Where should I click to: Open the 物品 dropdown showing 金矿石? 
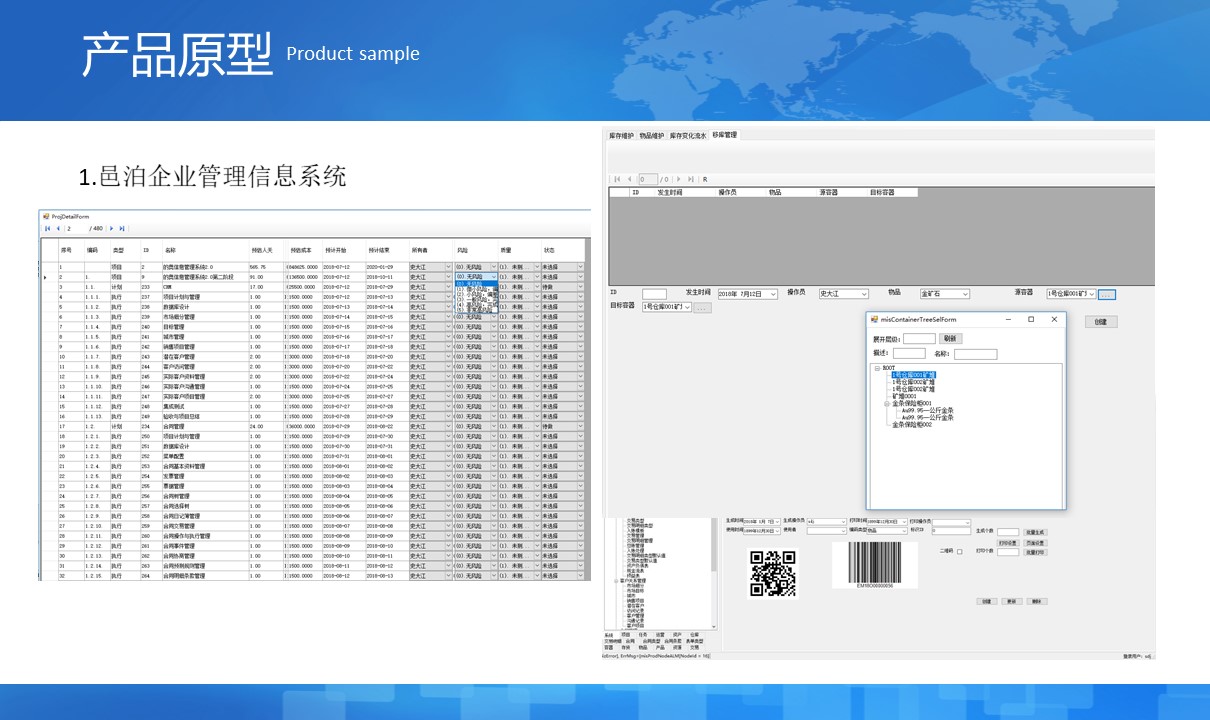(965, 294)
